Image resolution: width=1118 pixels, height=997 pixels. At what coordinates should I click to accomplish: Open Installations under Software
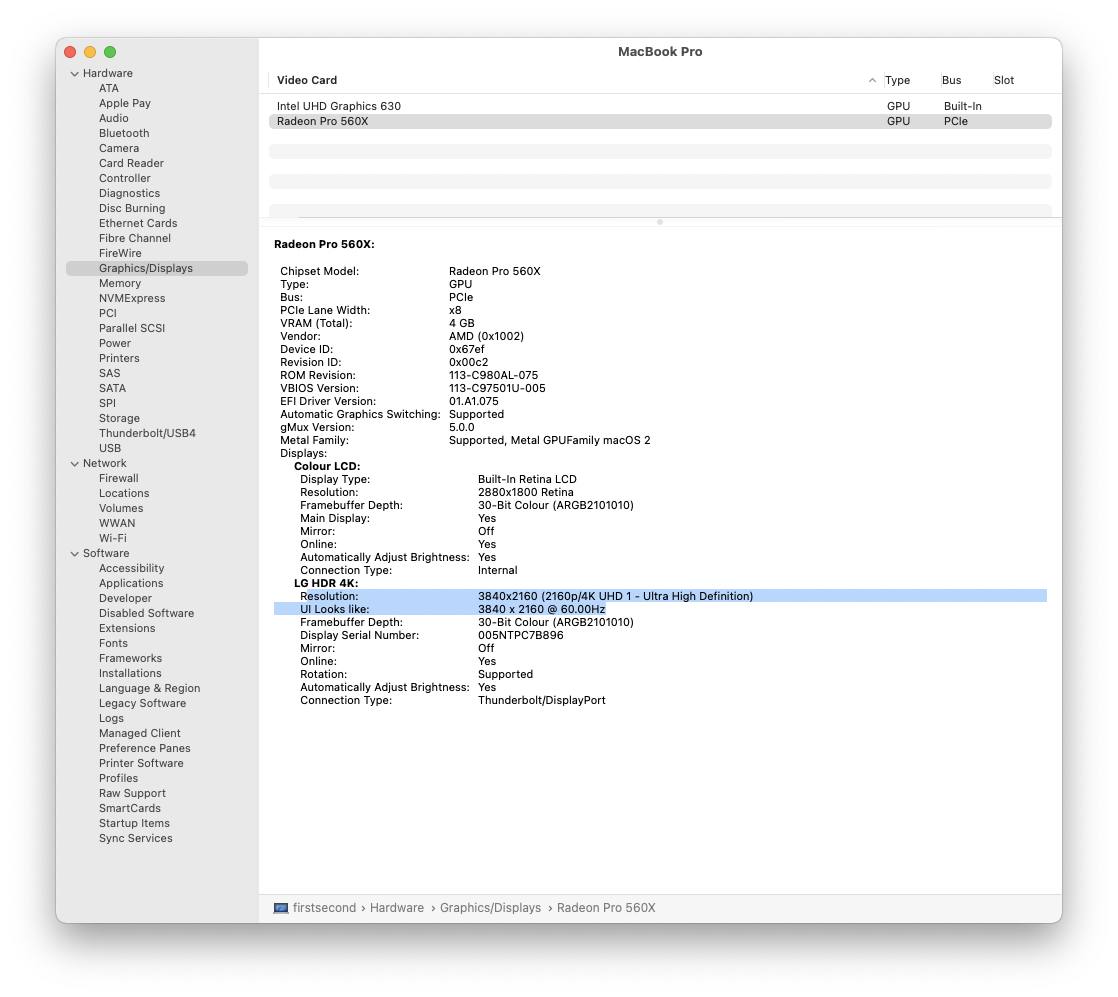point(130,673)
